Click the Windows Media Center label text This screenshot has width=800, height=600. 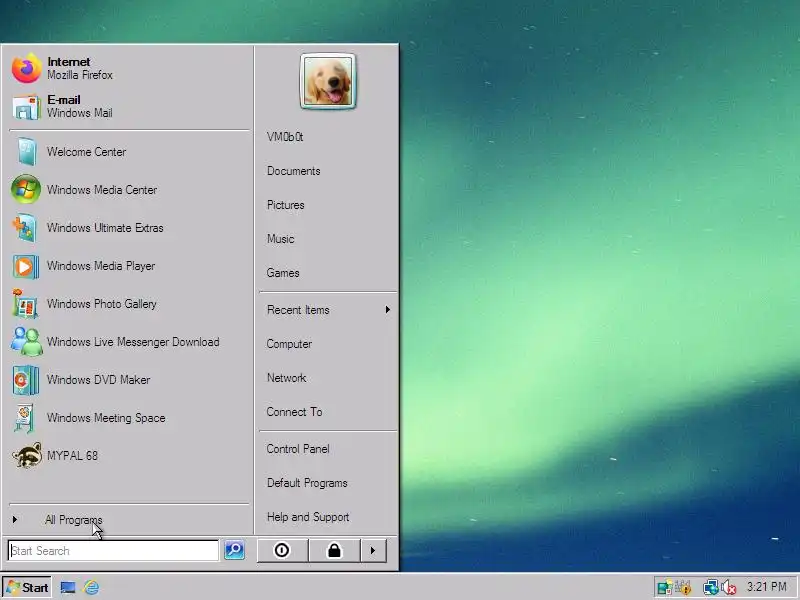(x=102, y=190)
